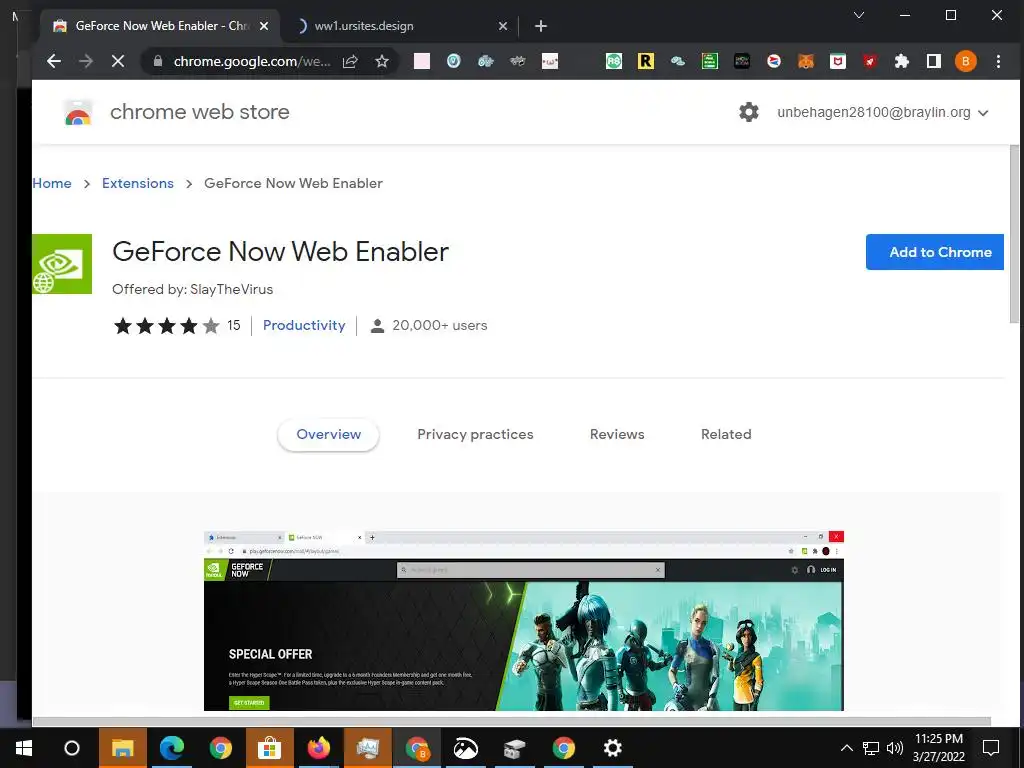Open File Explorer from taskbar
This screenshot has width=1024, height=768.
[x=122, y=748]
